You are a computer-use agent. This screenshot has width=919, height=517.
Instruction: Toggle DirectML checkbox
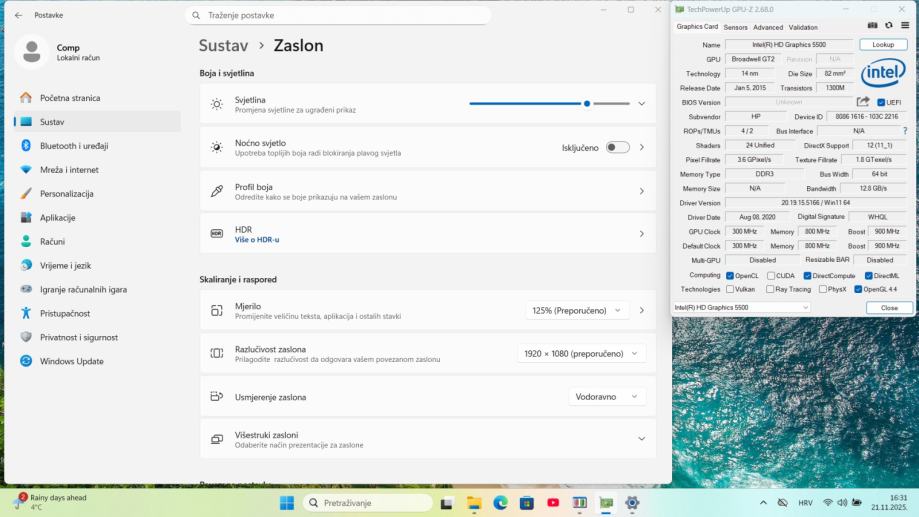[869, 275]
